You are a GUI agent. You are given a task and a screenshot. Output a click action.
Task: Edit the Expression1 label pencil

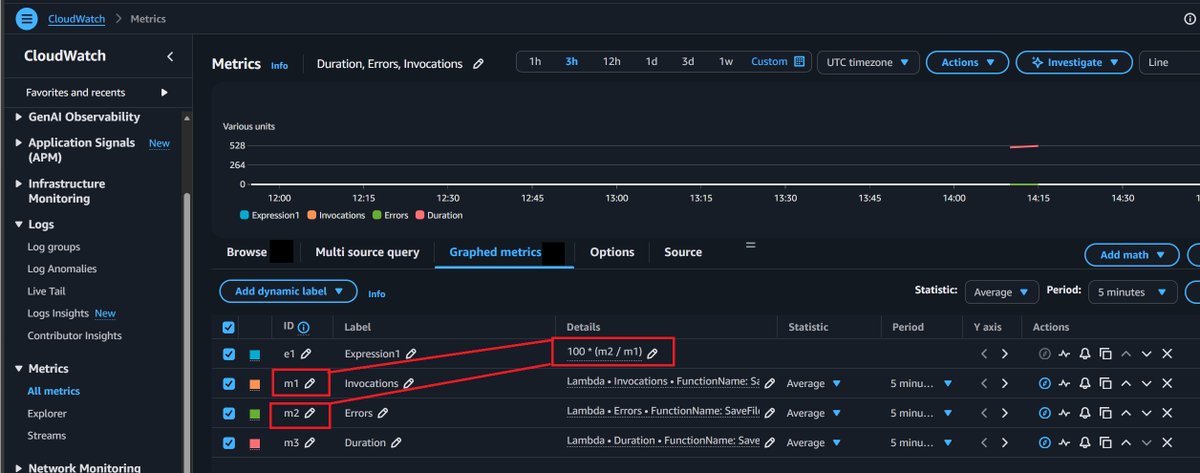(x=411, y=354)
